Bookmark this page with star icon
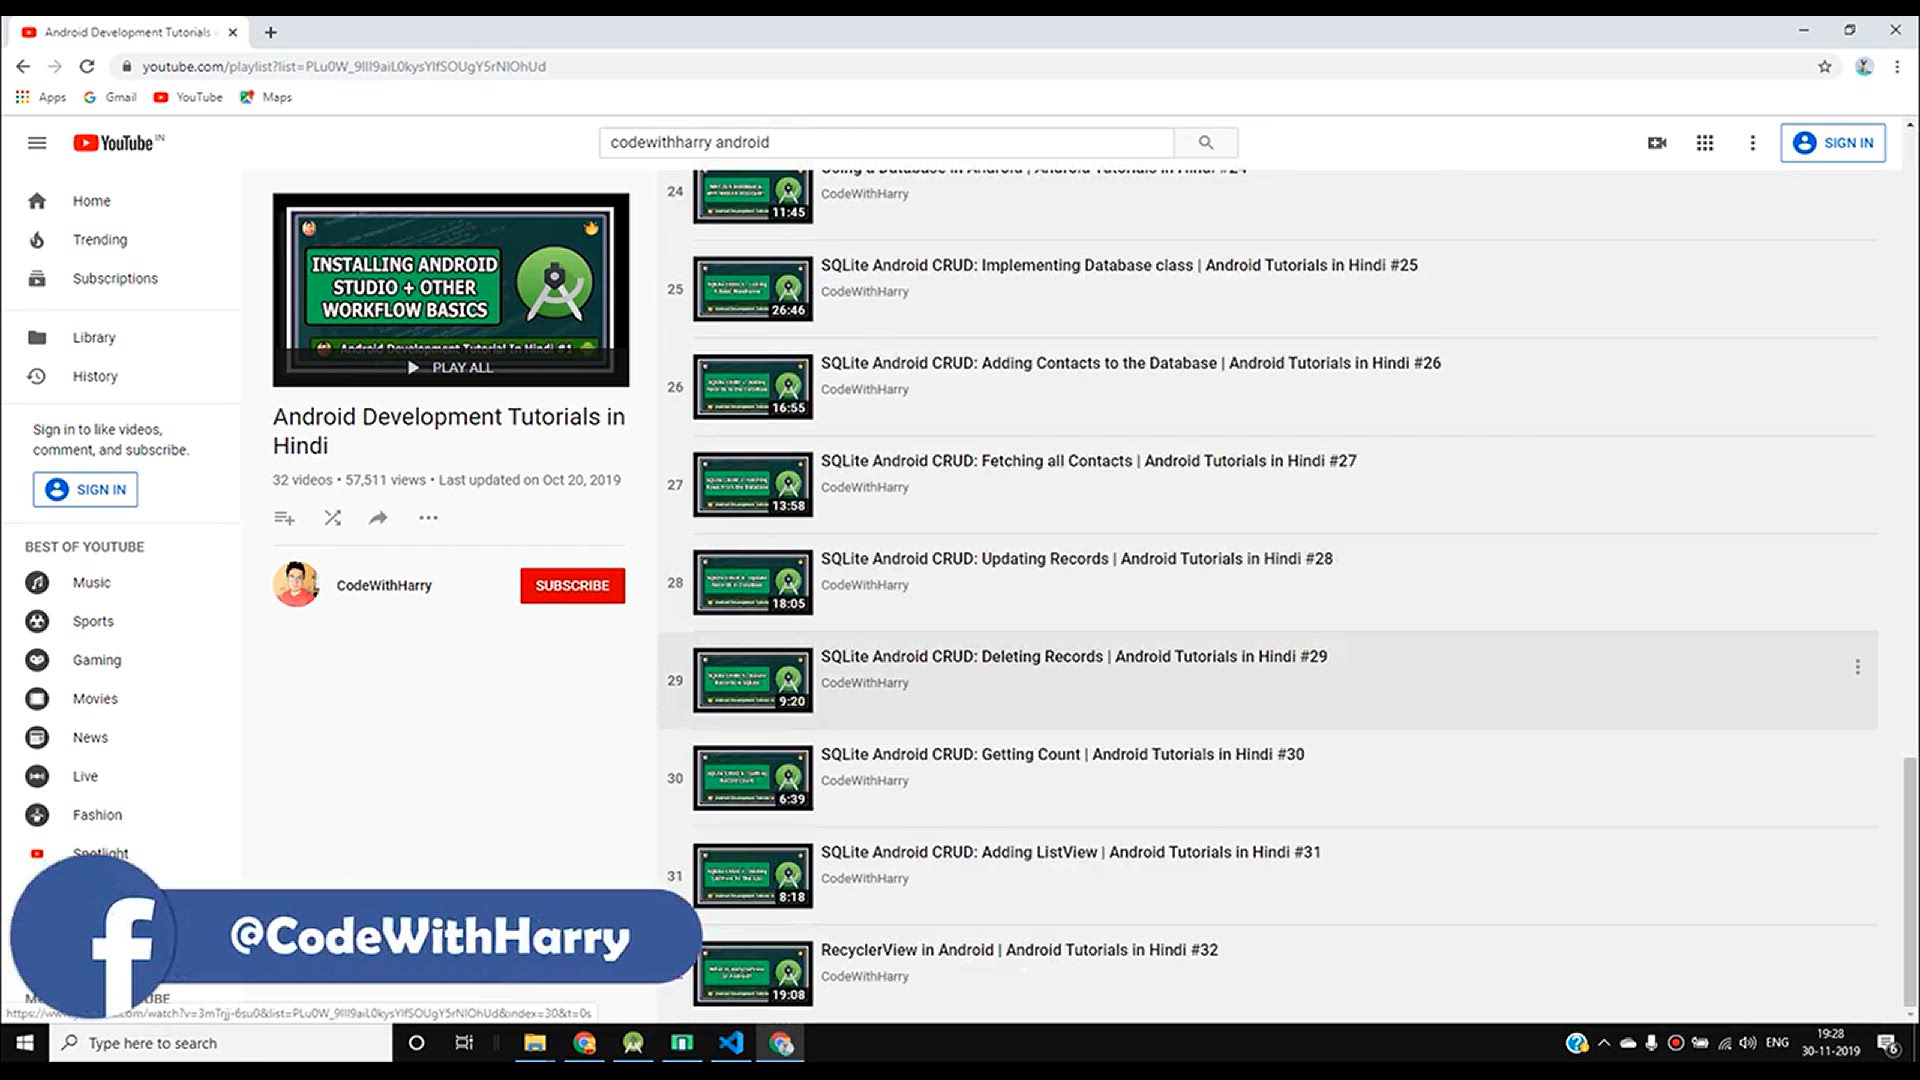1920x1080 pixels. point(1825,67)
